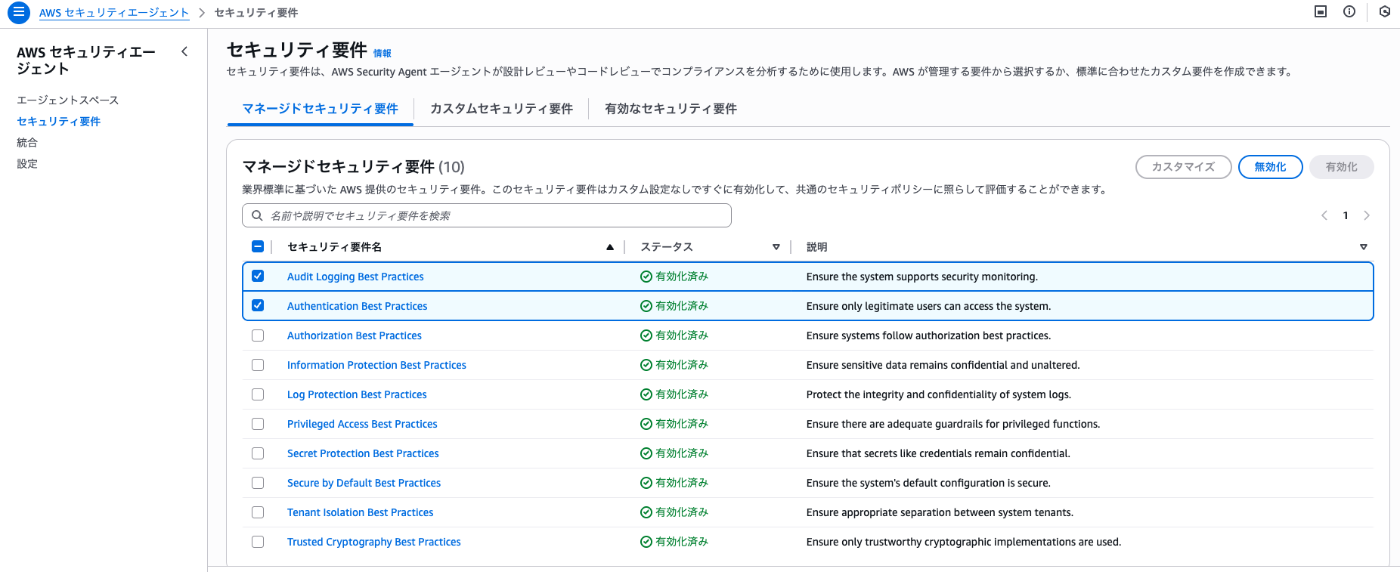Image resolution: width=1400 pixels, height=572 pixels.
Task: Switch to the 有効なセキュリティ要件 tab
Action: (x=670, y=109)
